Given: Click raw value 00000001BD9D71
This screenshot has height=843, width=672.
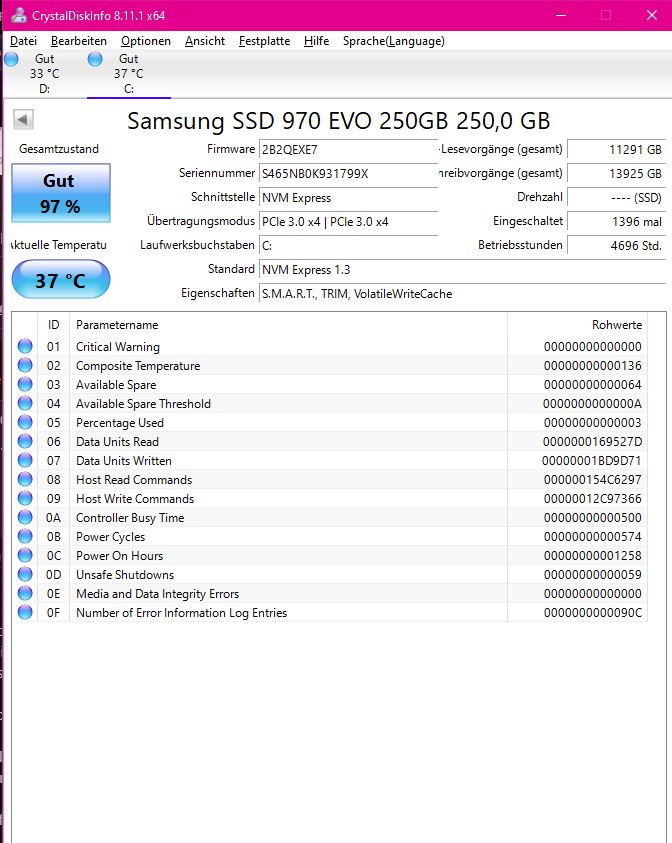Looking at the screenshot, I should 591,461.
